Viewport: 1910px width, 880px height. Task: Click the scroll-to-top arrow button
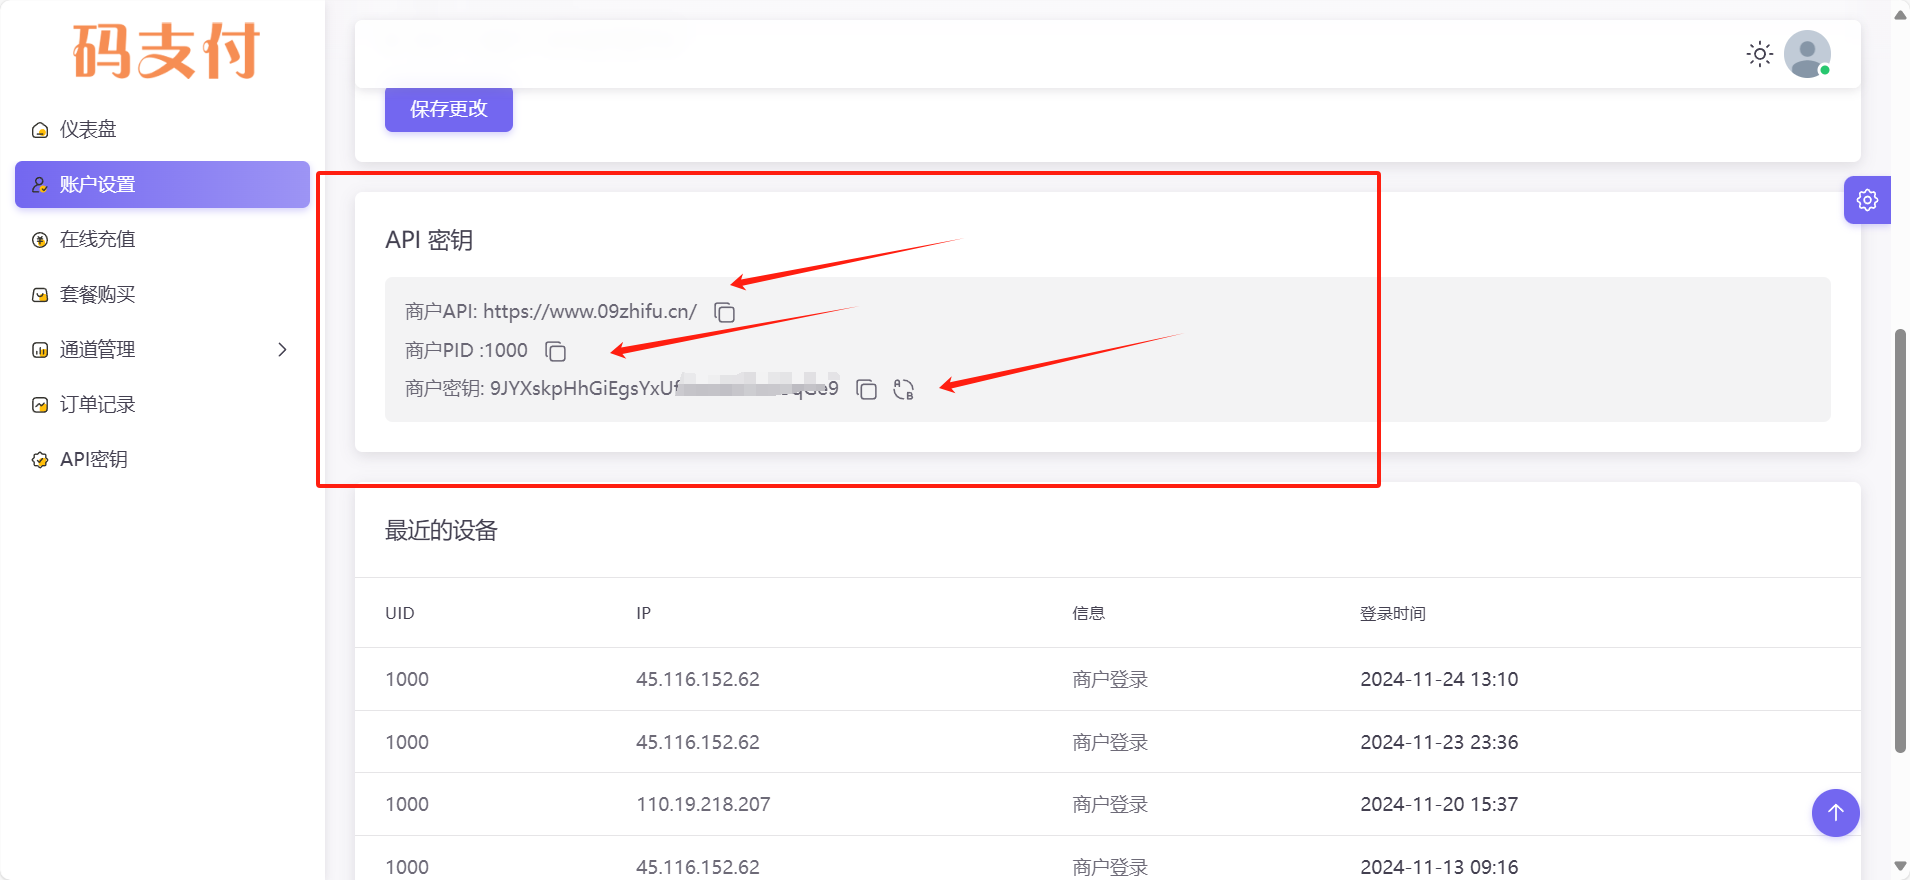coord(1835,813)
